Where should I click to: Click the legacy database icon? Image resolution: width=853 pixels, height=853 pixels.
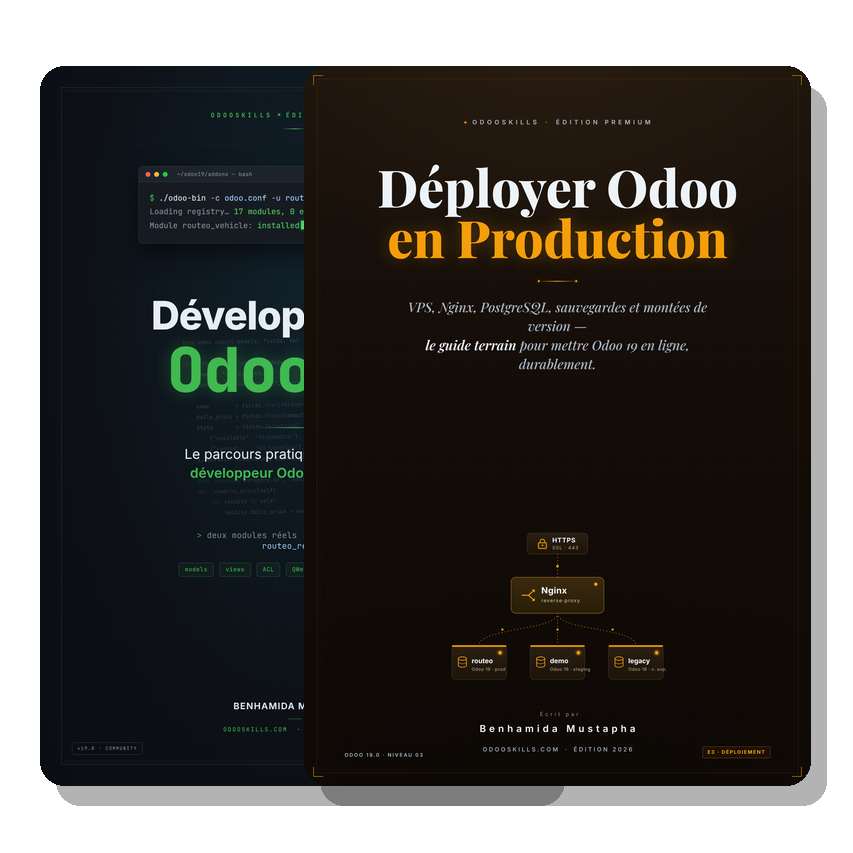coord(619,662)
